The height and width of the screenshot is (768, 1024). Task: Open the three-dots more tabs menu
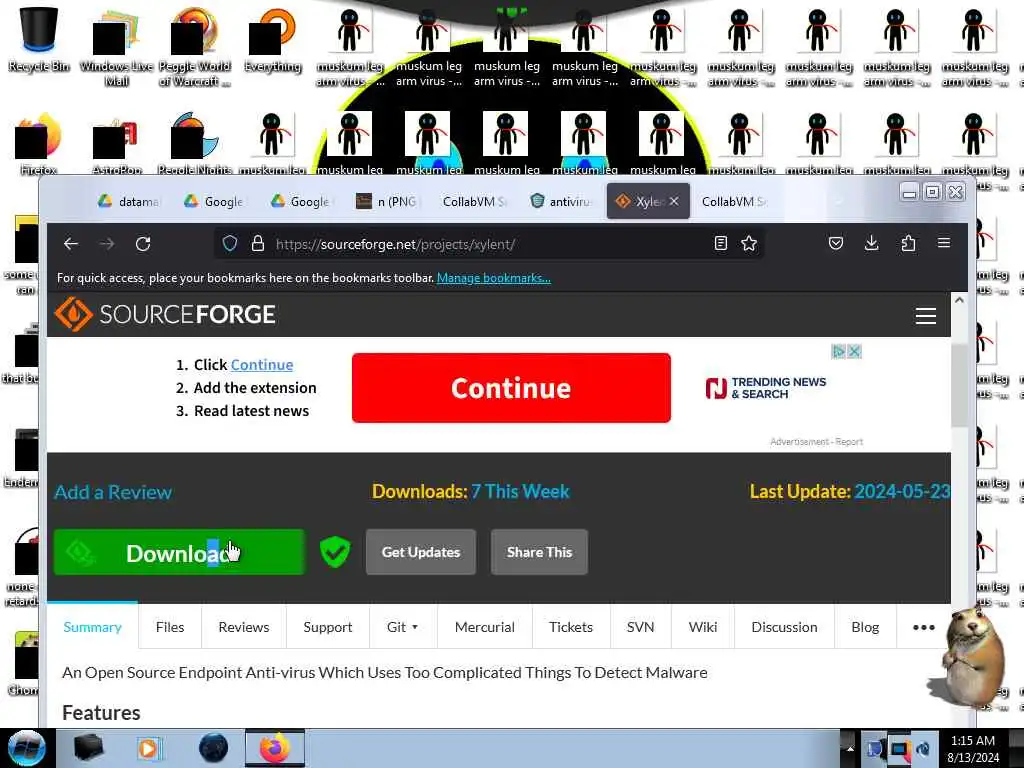coord(923,627)
